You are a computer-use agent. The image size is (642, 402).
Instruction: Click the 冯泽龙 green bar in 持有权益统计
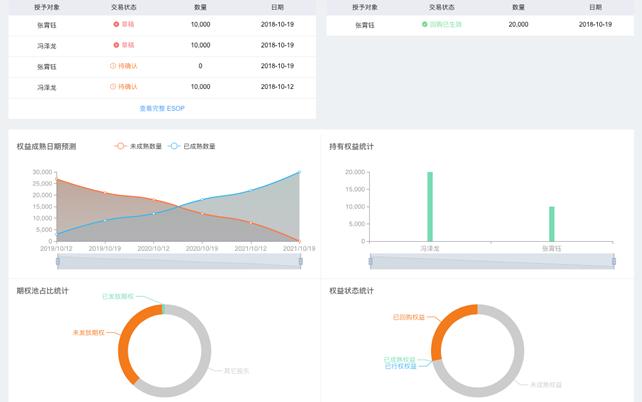coord(430,207)
